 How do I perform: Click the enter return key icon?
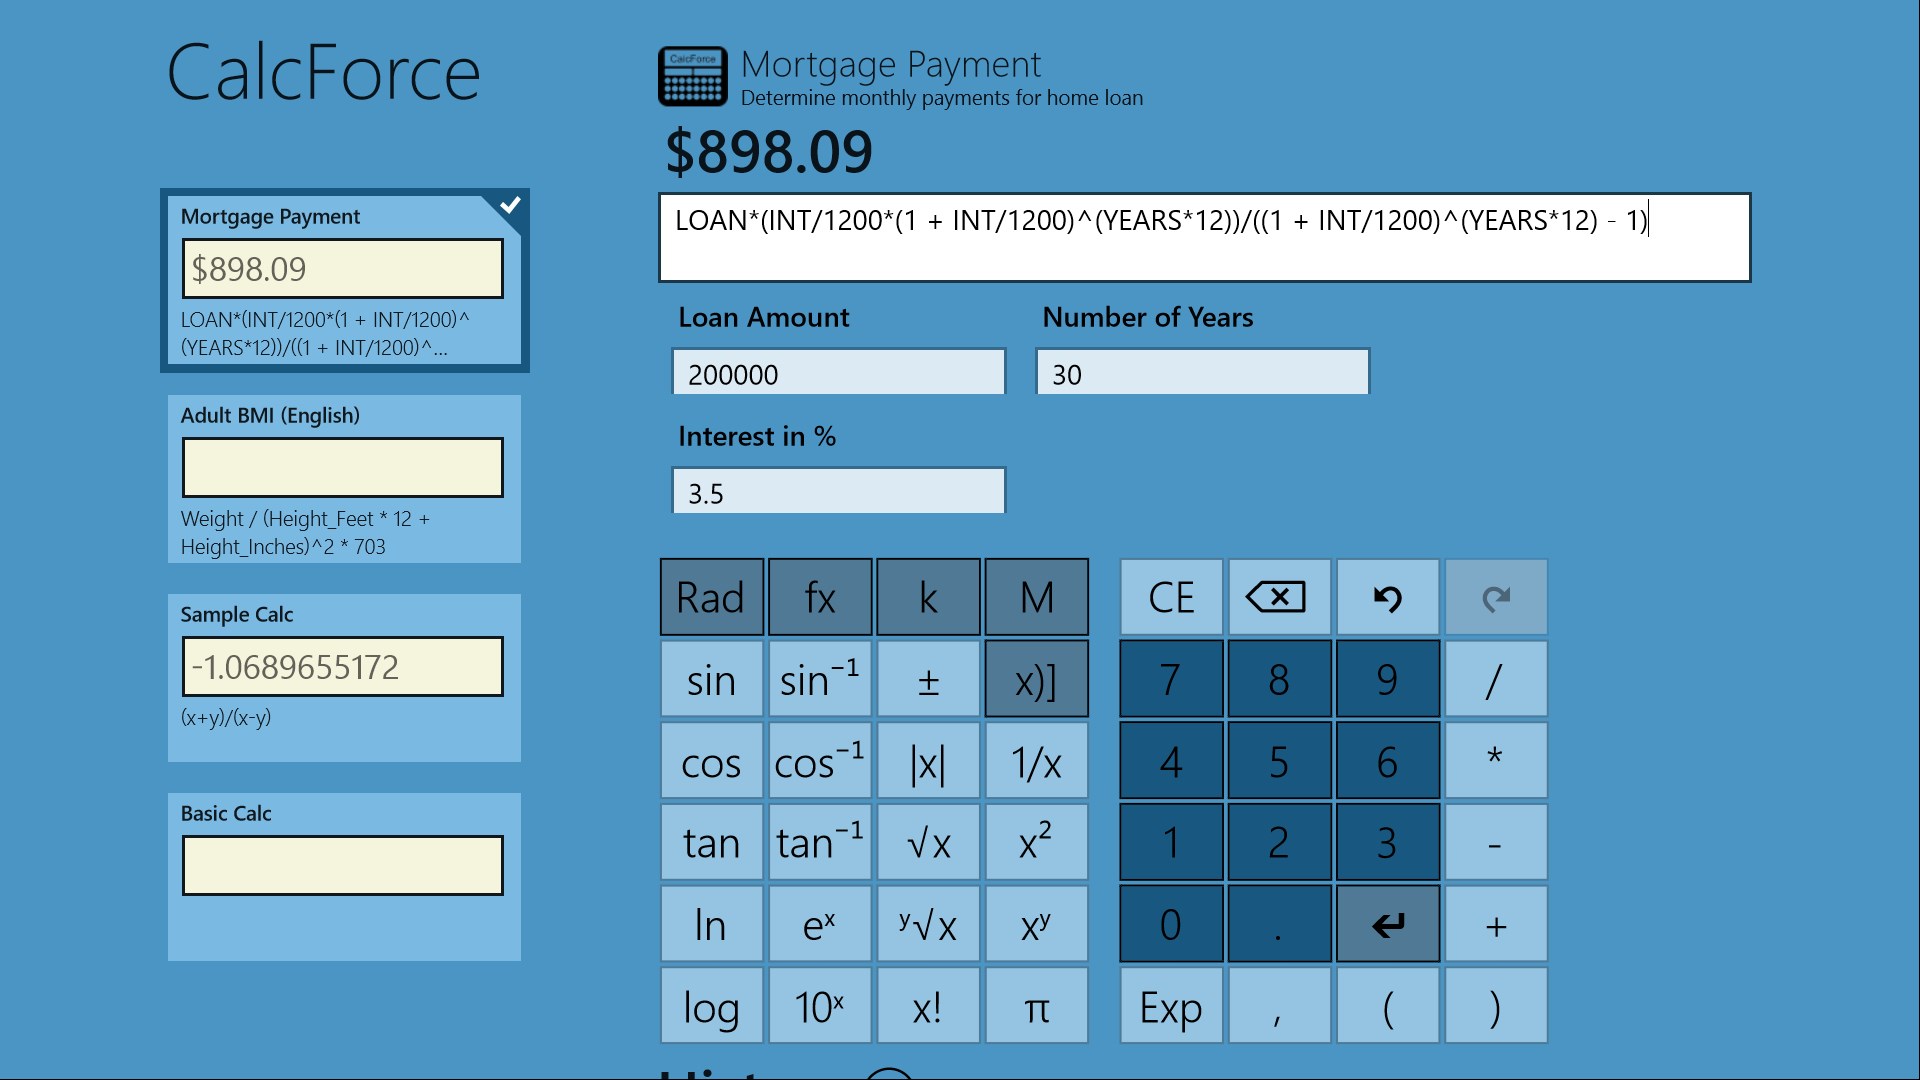(1387, 925)
